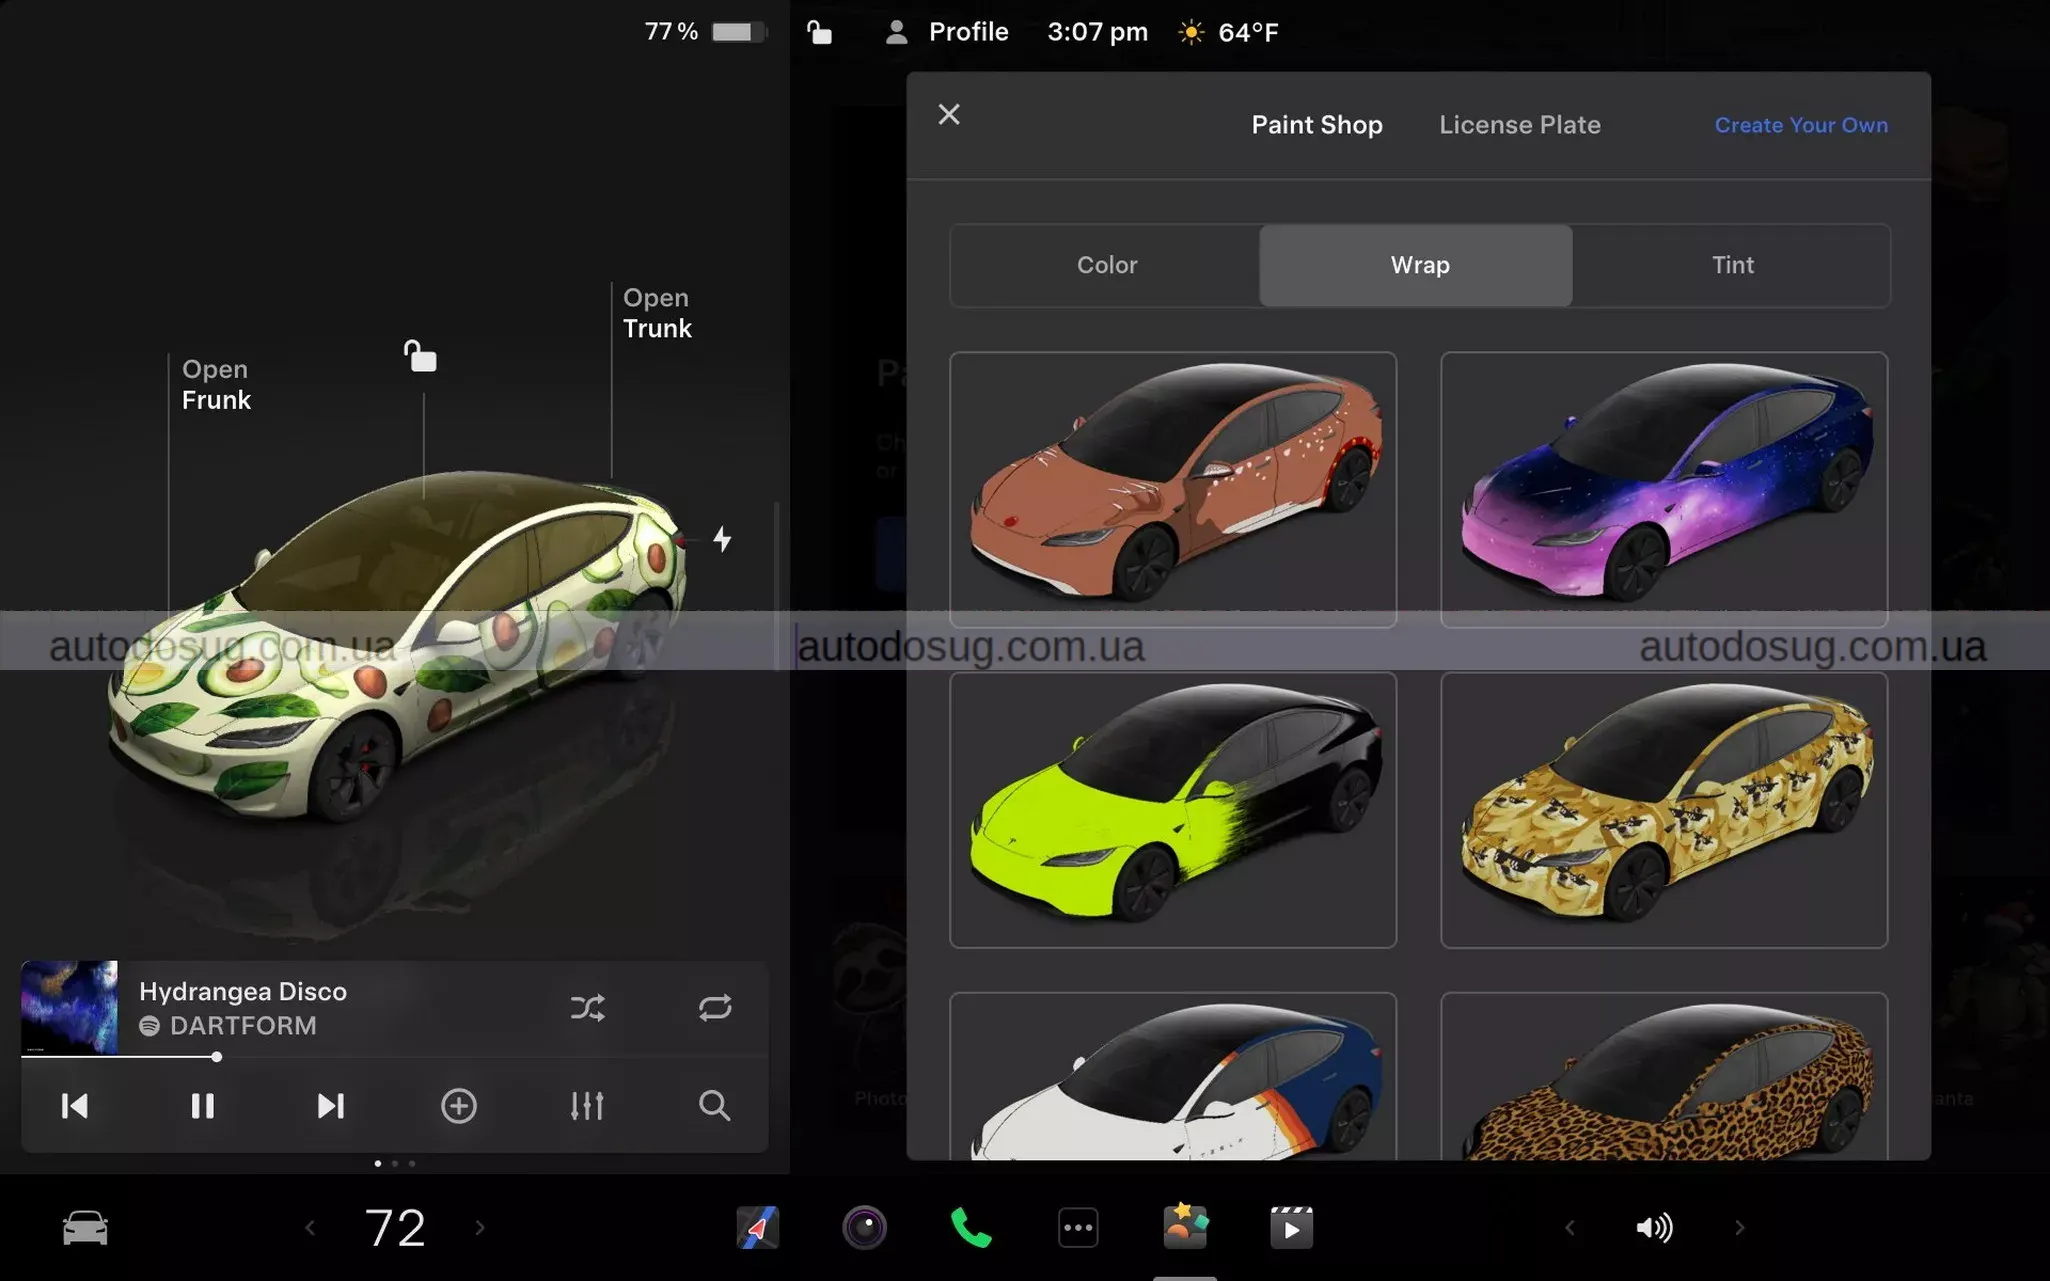The width and height of the screenshot is (2050, 1281).
Task: Open the dashcam camera app
Action: tap(864, 1227)
